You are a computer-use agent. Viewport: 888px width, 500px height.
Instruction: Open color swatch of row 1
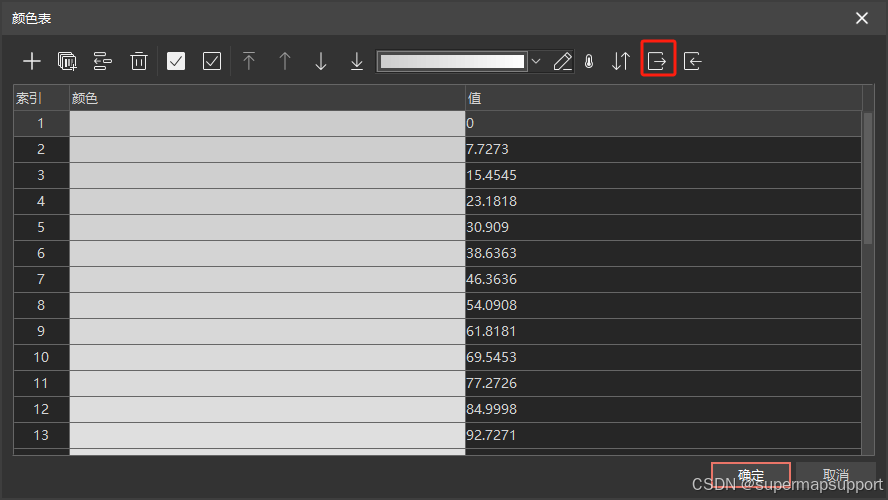[267, 123]
